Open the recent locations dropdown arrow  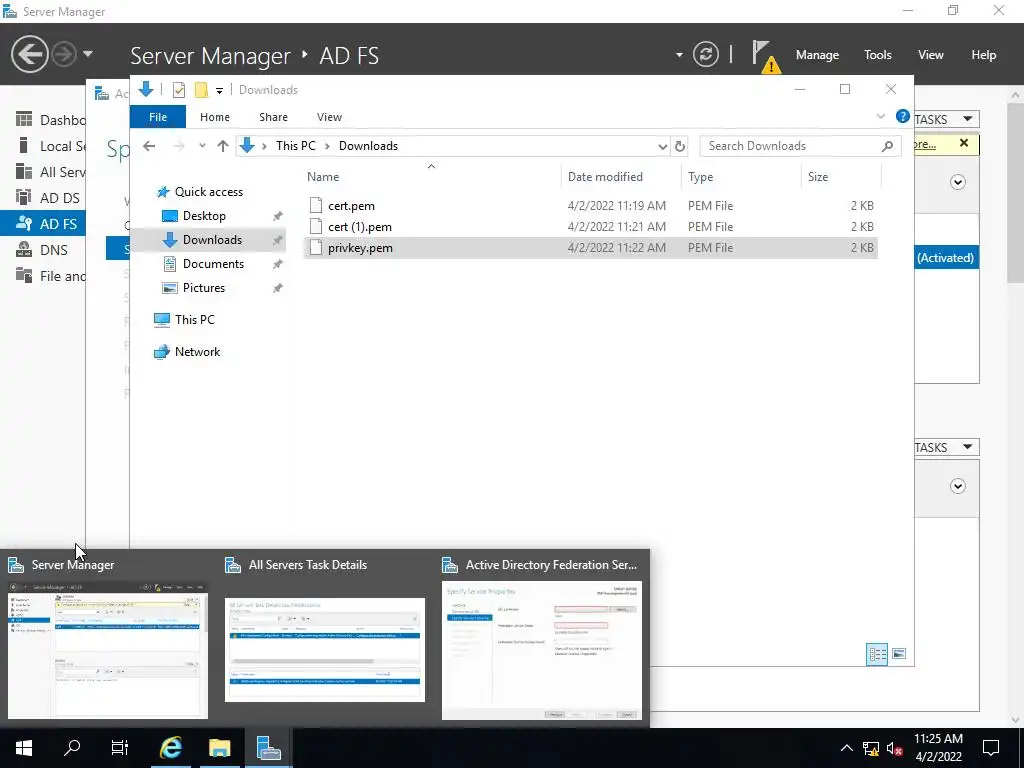pyautogui.click(x=202, y=146)
